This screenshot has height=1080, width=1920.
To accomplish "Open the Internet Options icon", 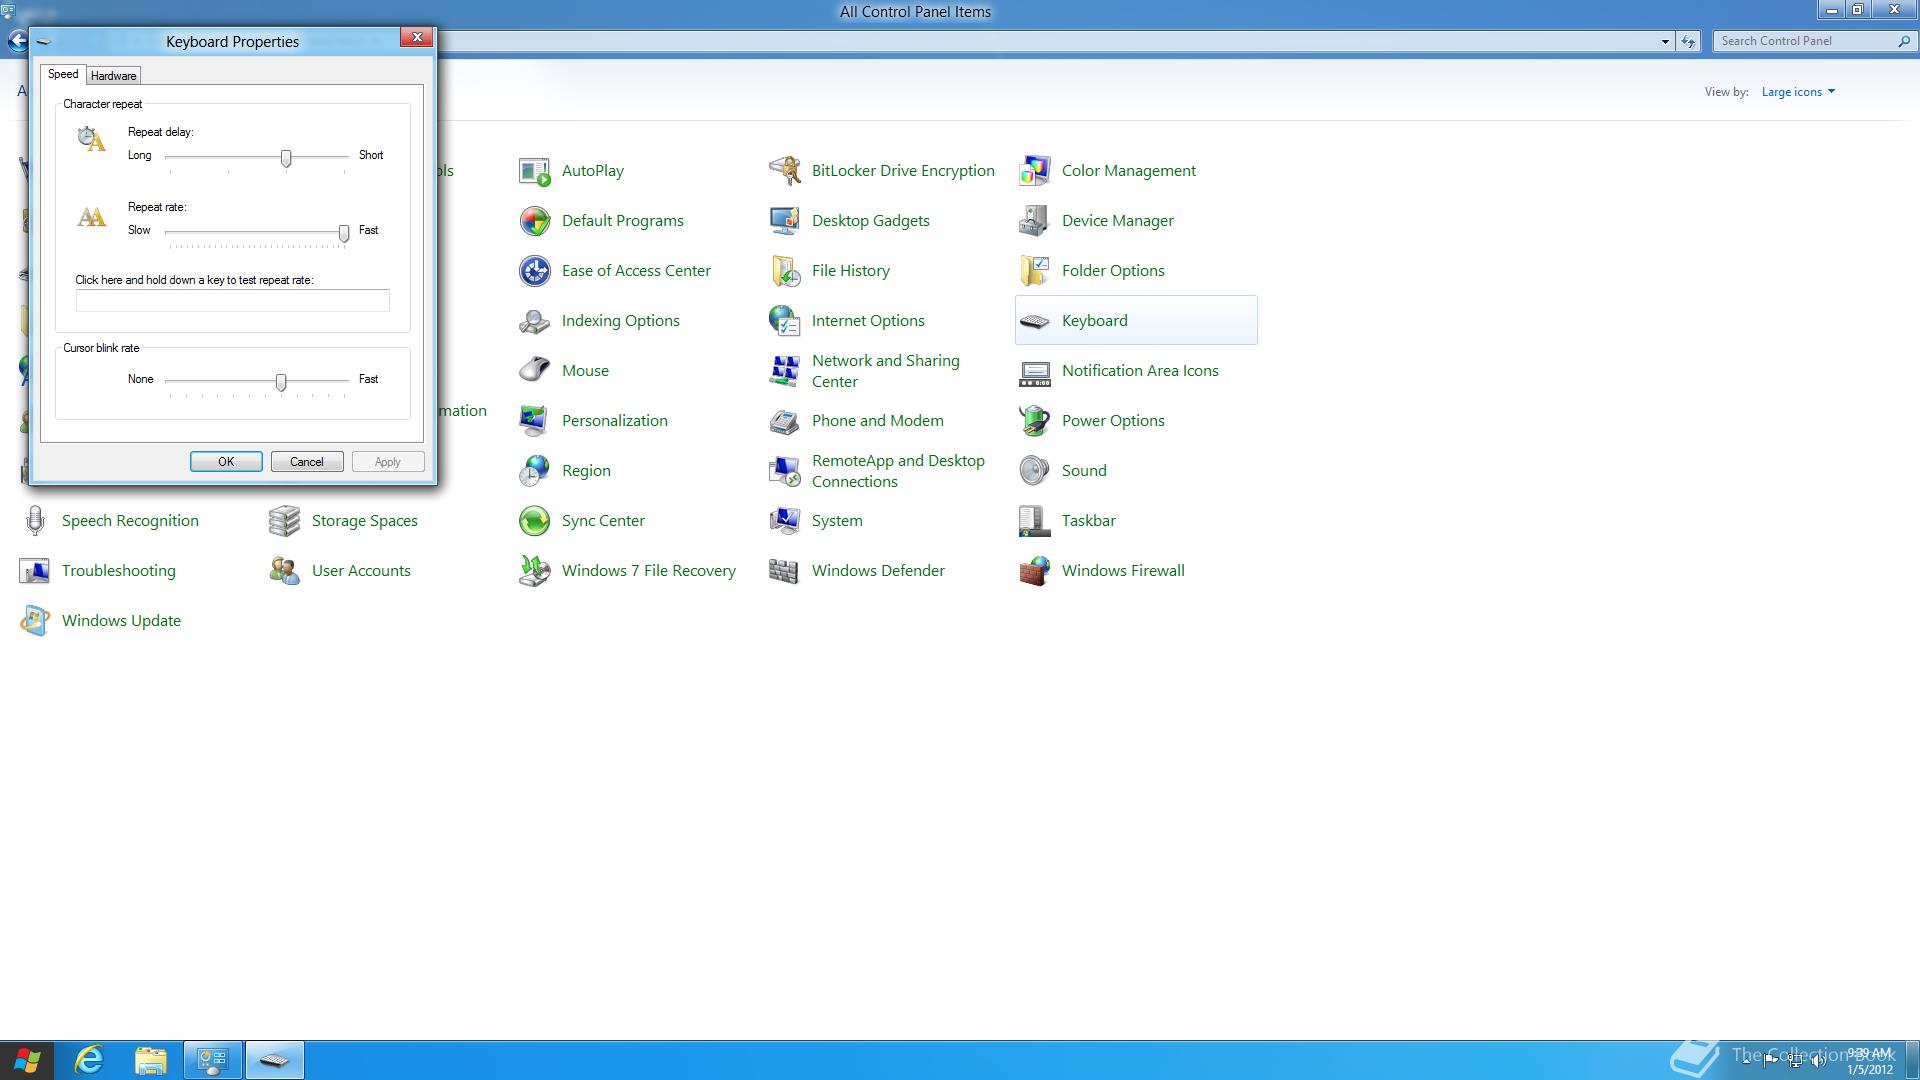I will tap(785, 321).
